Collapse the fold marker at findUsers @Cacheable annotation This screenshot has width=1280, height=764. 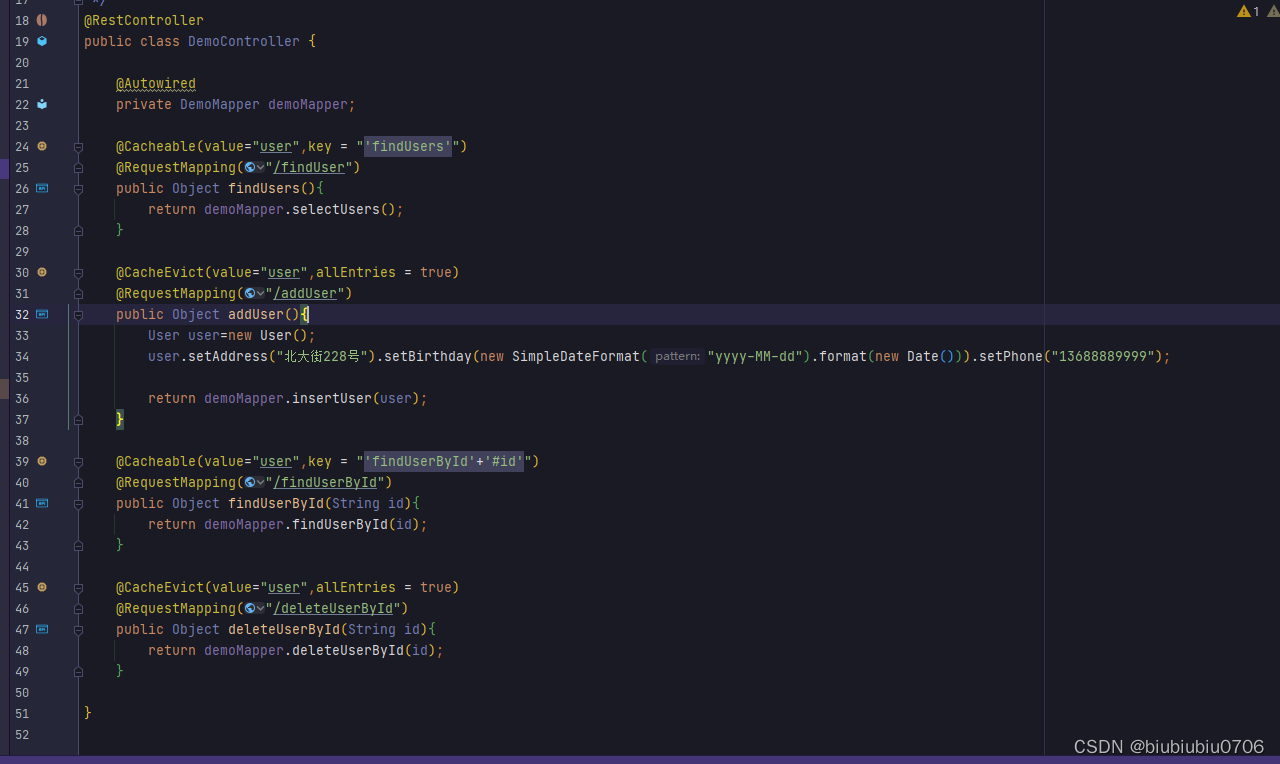click(x=78, y=146)
